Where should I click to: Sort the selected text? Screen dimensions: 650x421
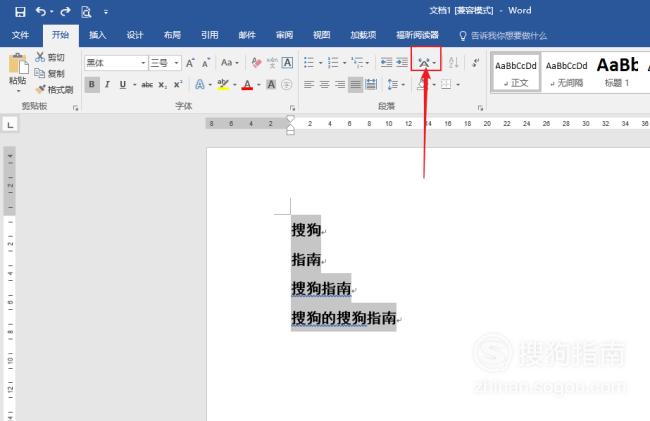(454, 63)
